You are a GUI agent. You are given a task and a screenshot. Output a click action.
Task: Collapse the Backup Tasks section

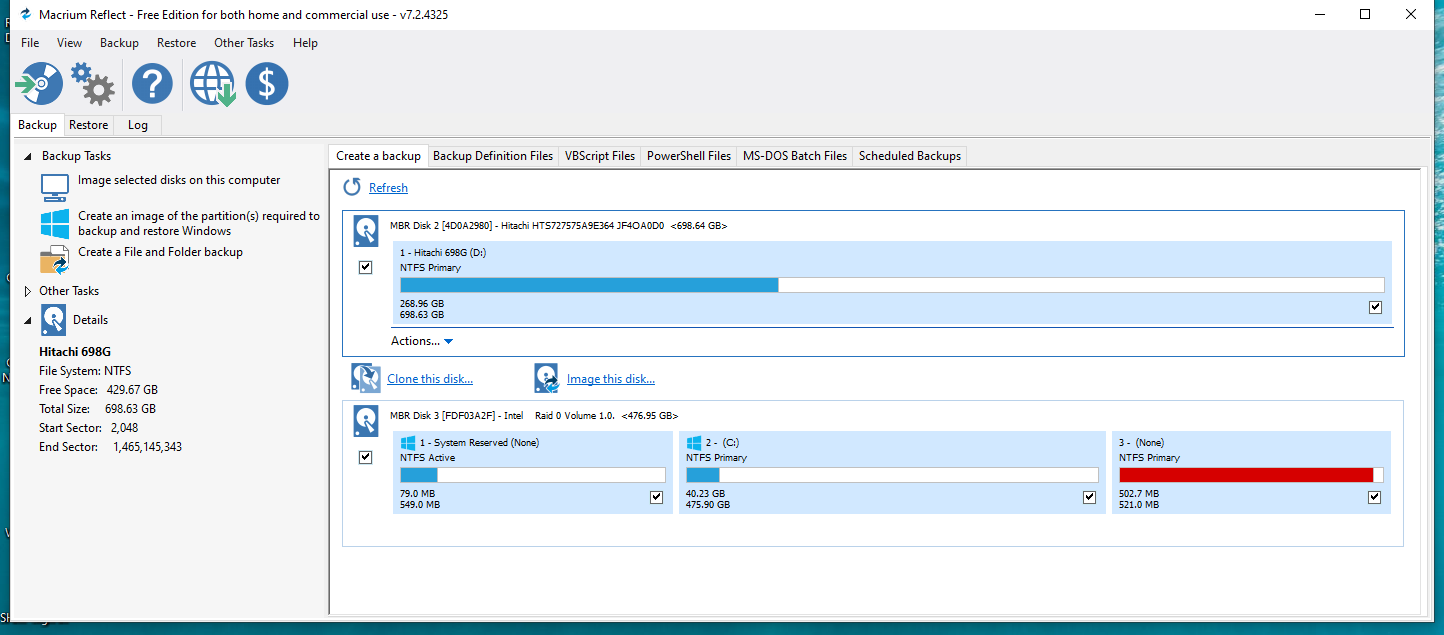coord(28,157)
